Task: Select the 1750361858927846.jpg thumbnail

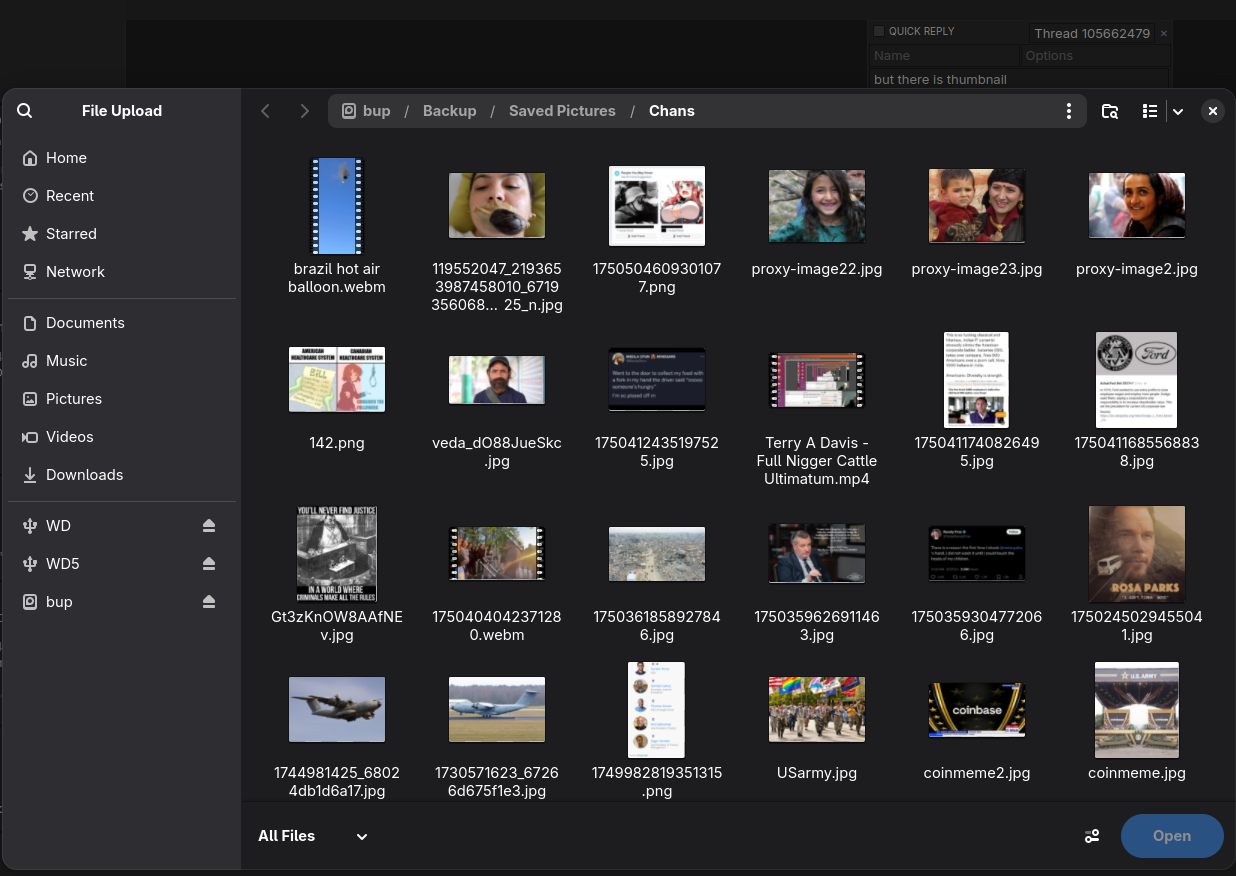Action: pyautogui.click(x=657, y=553)
